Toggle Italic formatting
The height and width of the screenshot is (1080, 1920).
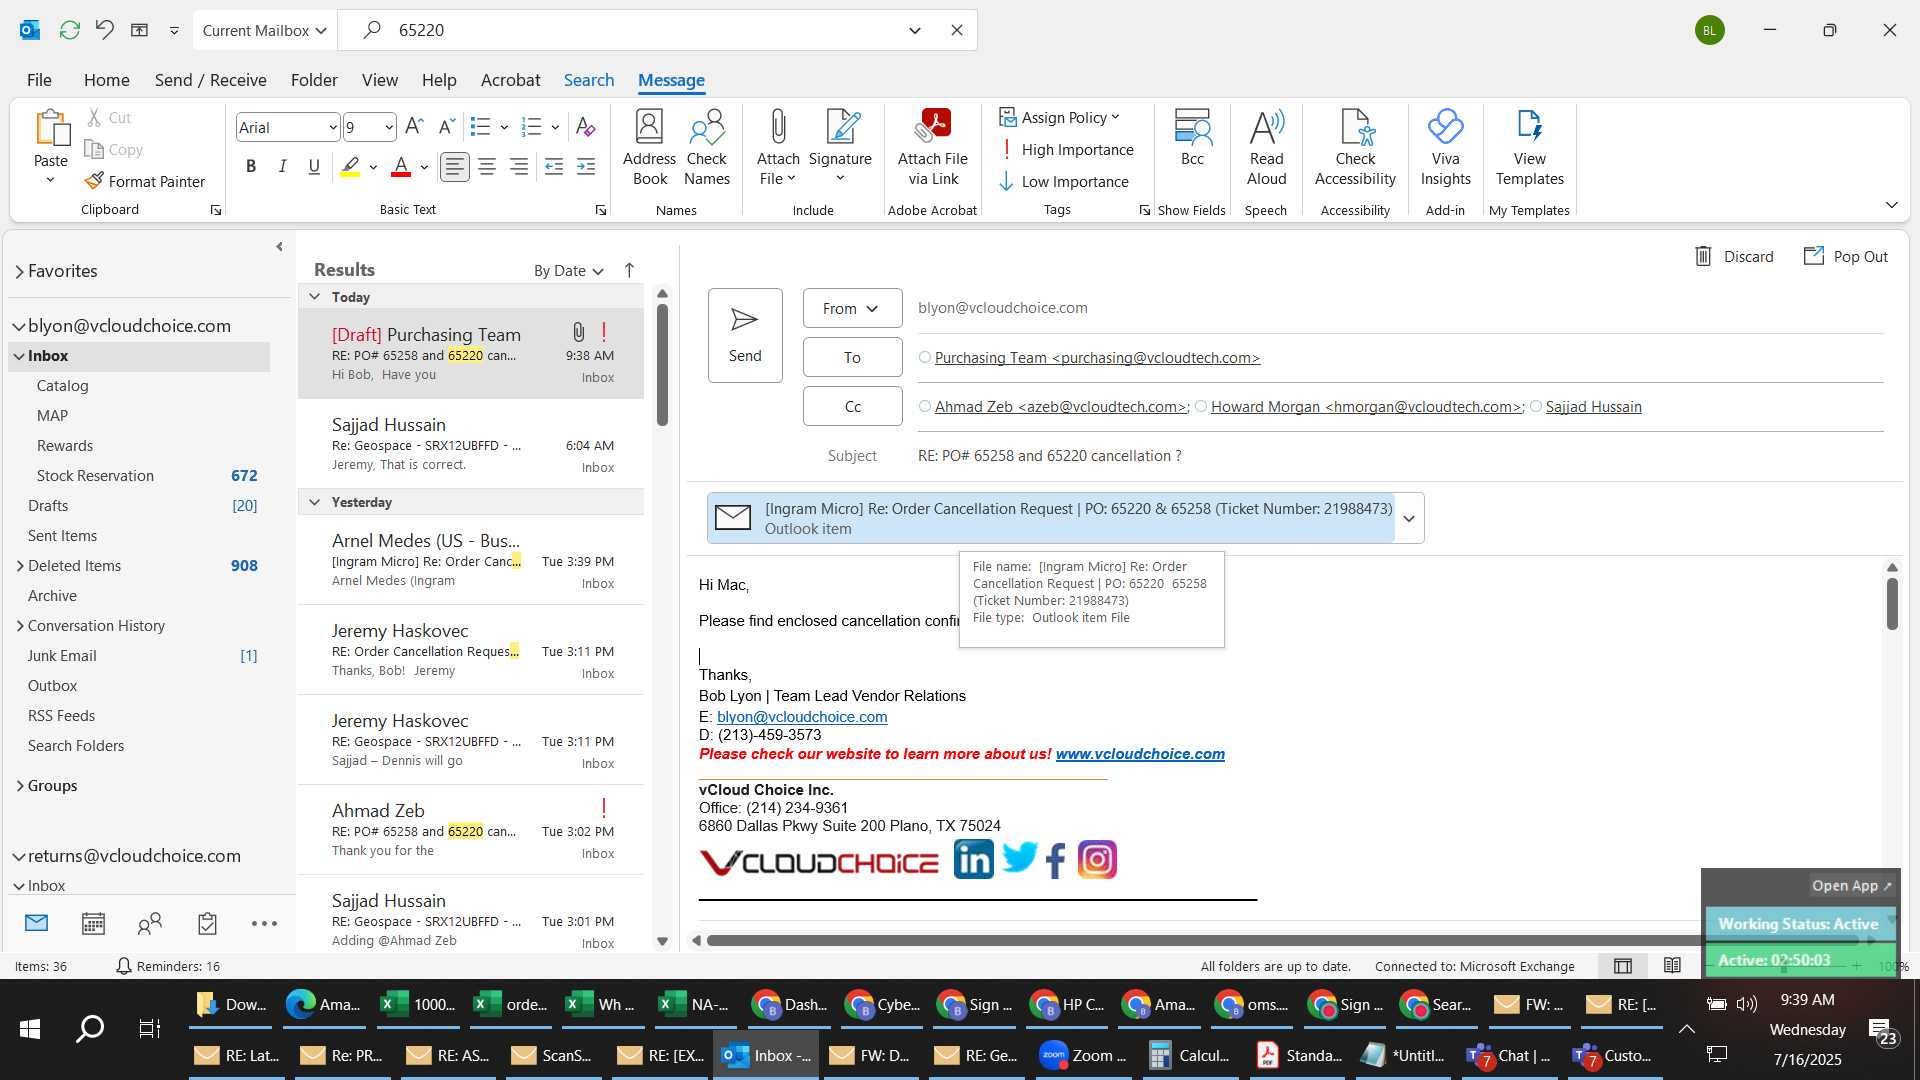pyautogui.click(x=283, y=167)
